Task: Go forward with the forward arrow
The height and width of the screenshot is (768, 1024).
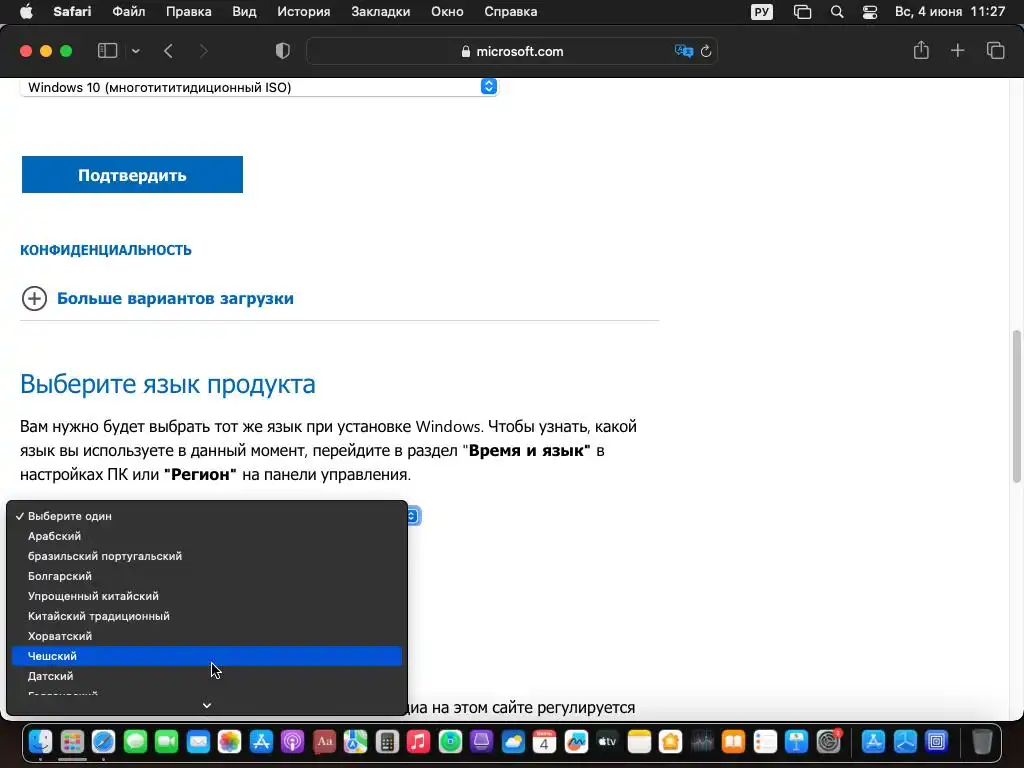Action: tap(203, 51)
